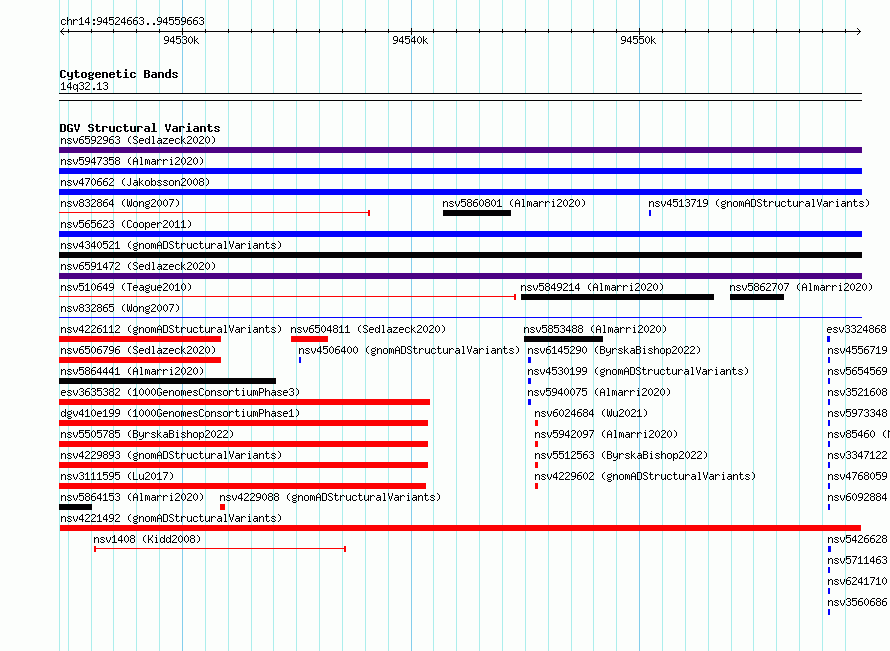This screenshot has height=651, width=890.
Task: Select the long red bar under nsv4221492
Action: (x=460, y=528)
